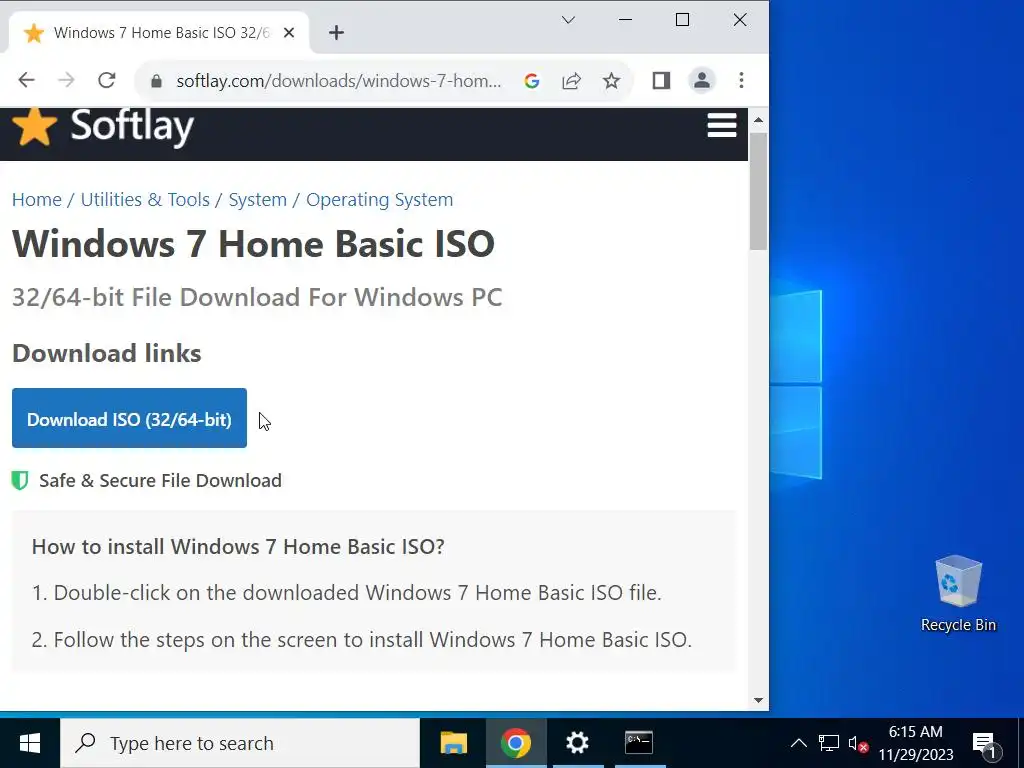Open Chrome three-dot menu
The image size is (1024, 768).
pyautogui.click(x=741, y=80)
